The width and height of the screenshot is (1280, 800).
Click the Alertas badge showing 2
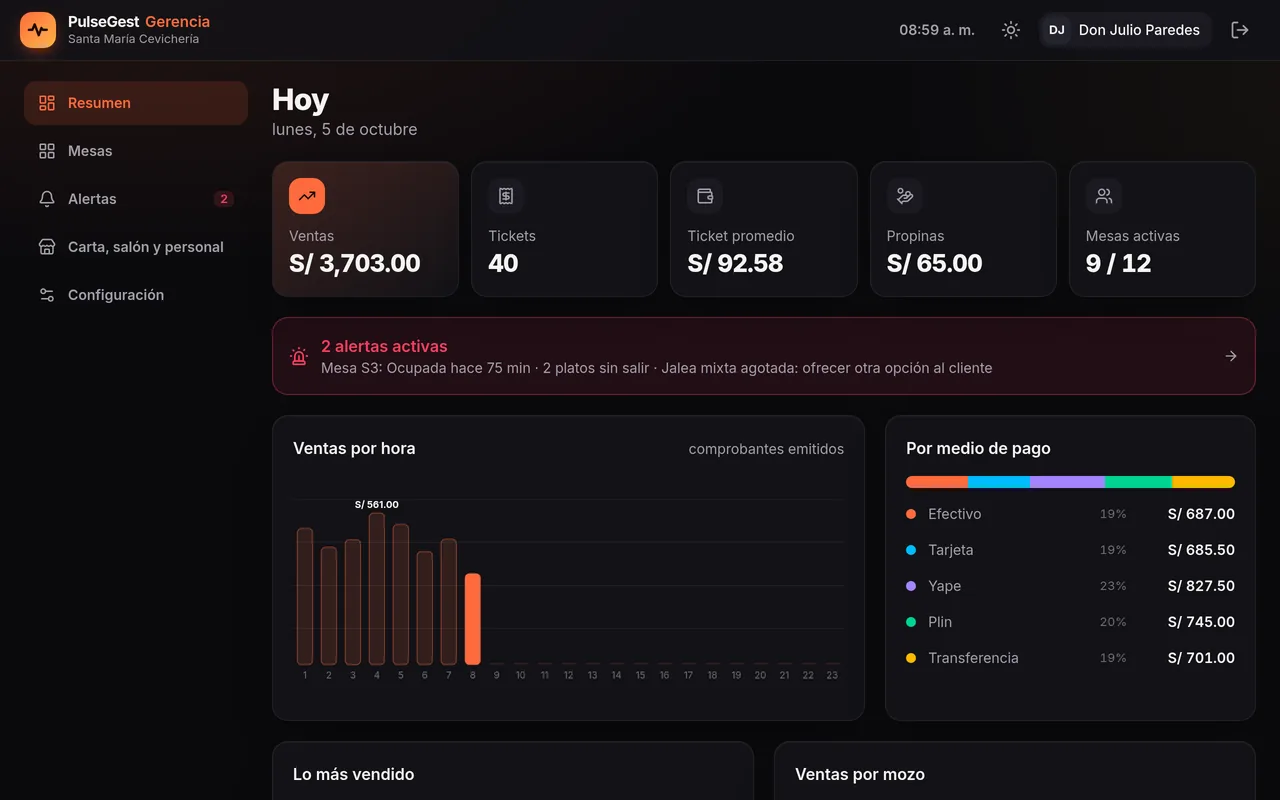click(224, 199)
